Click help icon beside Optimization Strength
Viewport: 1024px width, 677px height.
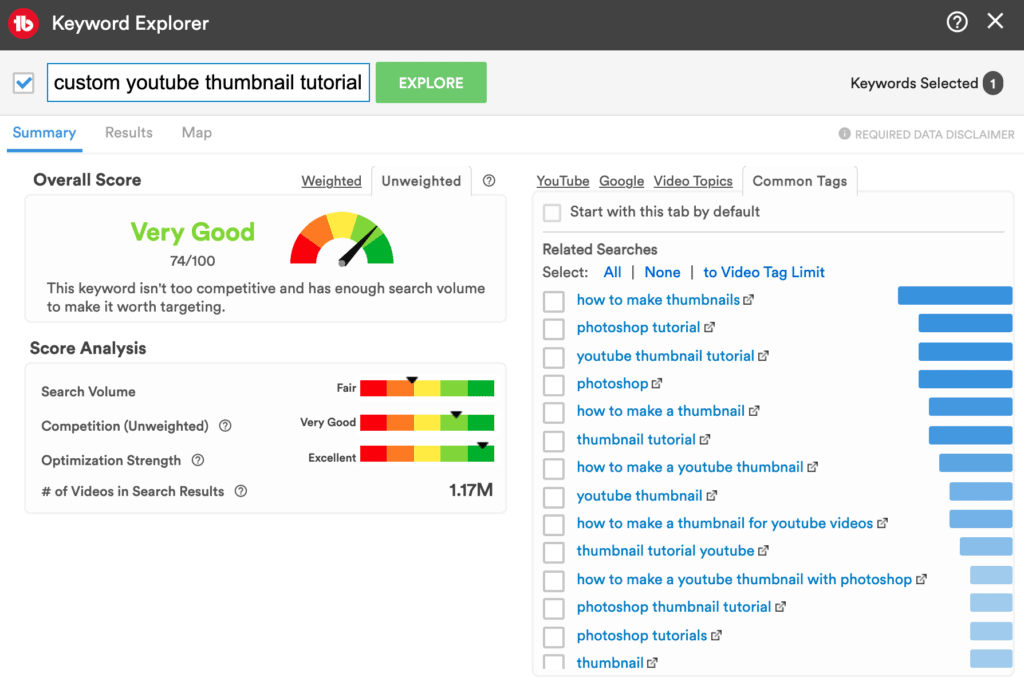pos(198,461)
